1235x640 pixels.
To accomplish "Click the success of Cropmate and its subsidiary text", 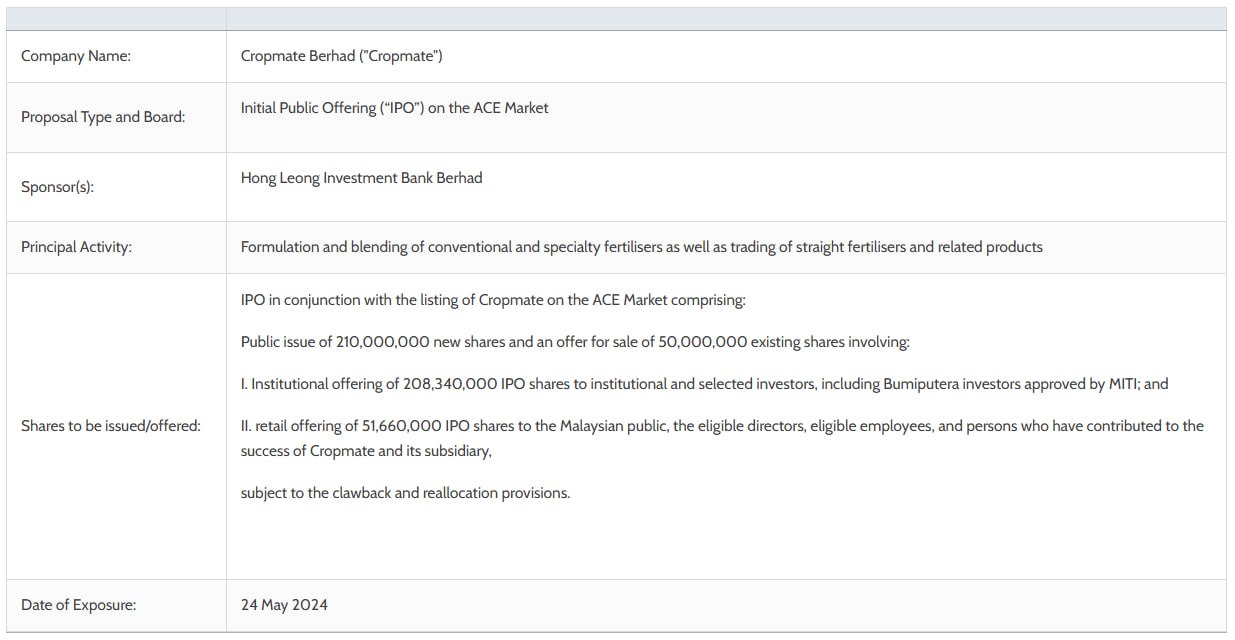I will coord(366,451).
